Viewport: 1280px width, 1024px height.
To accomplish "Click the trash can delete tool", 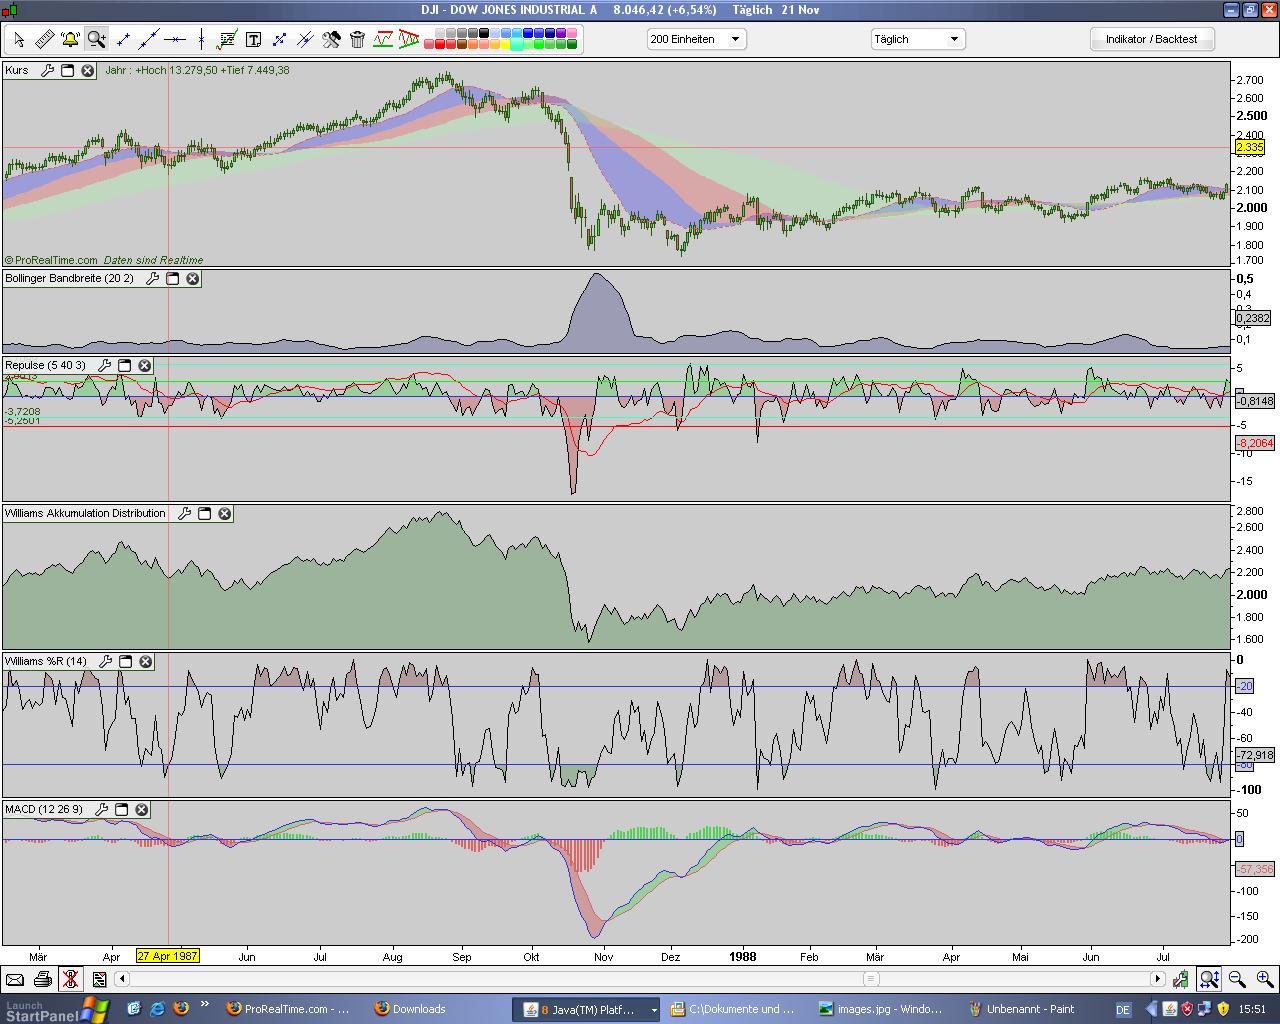I will point(357,39).
